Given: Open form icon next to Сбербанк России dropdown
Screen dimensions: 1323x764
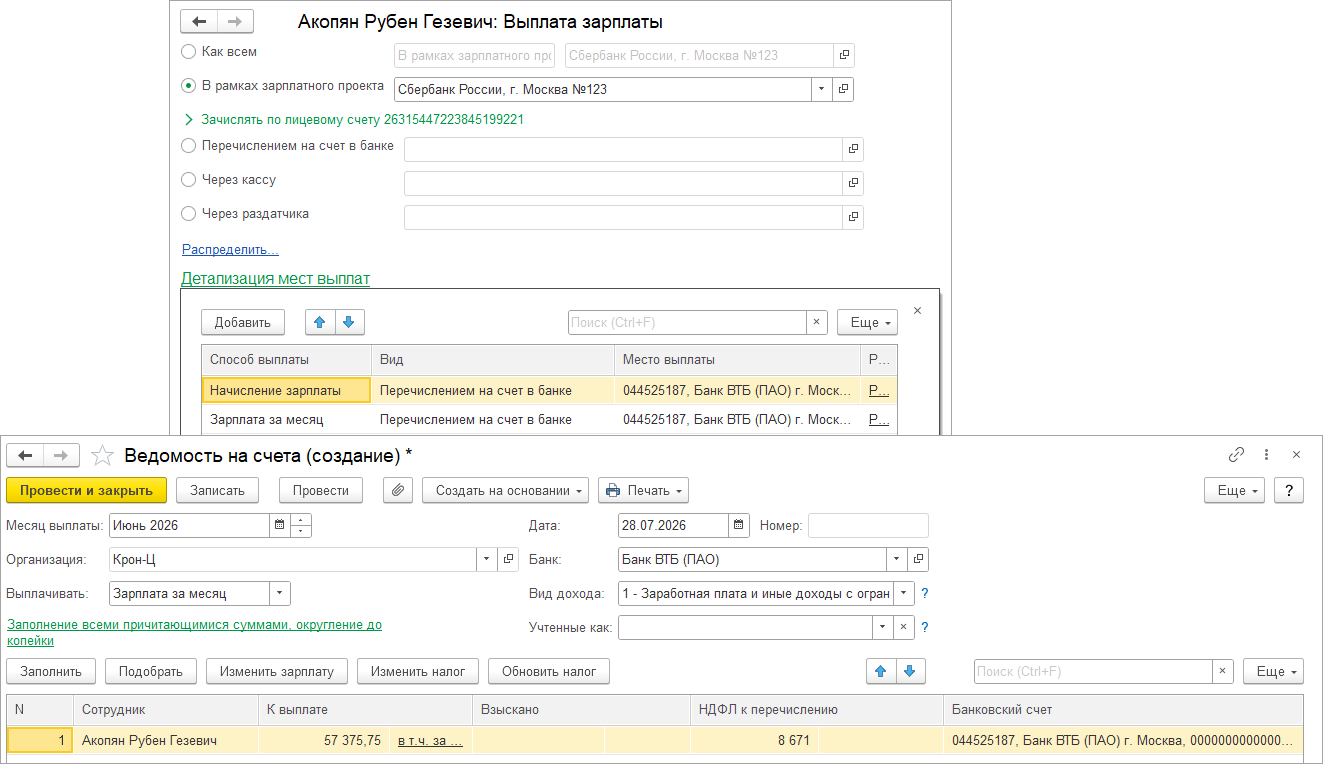Looking at the screenshot, I should point(843,89).
